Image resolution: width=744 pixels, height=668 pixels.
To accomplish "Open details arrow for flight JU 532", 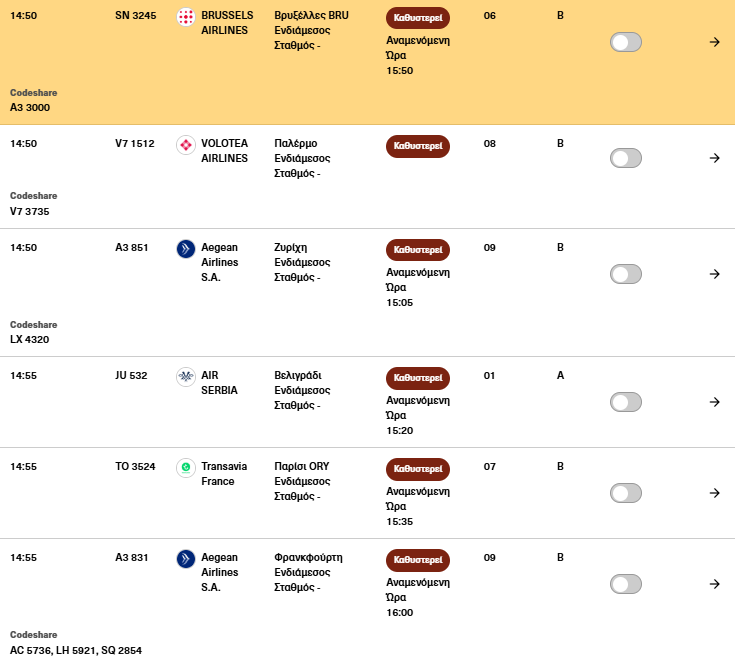I will (x=715, y=402).
